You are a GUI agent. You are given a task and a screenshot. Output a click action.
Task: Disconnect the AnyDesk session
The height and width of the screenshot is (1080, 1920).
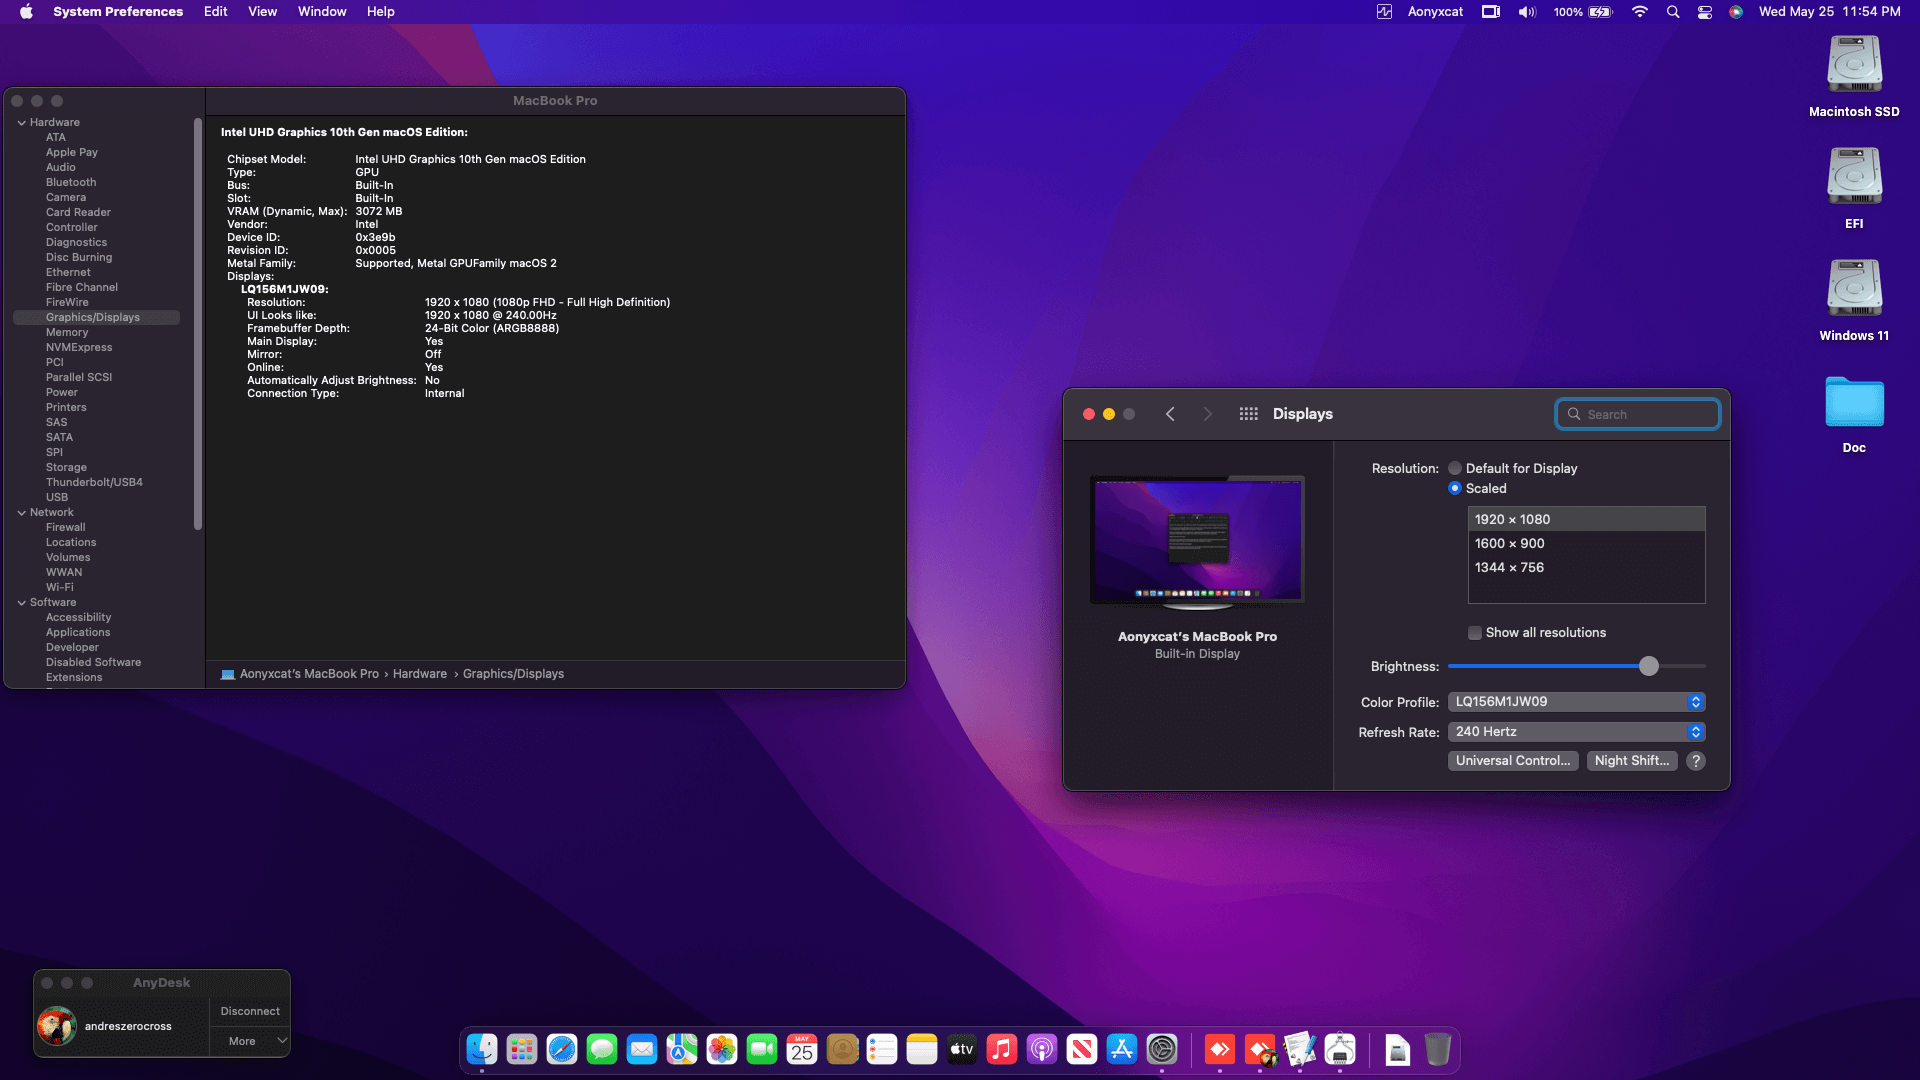pos(250,1011)
